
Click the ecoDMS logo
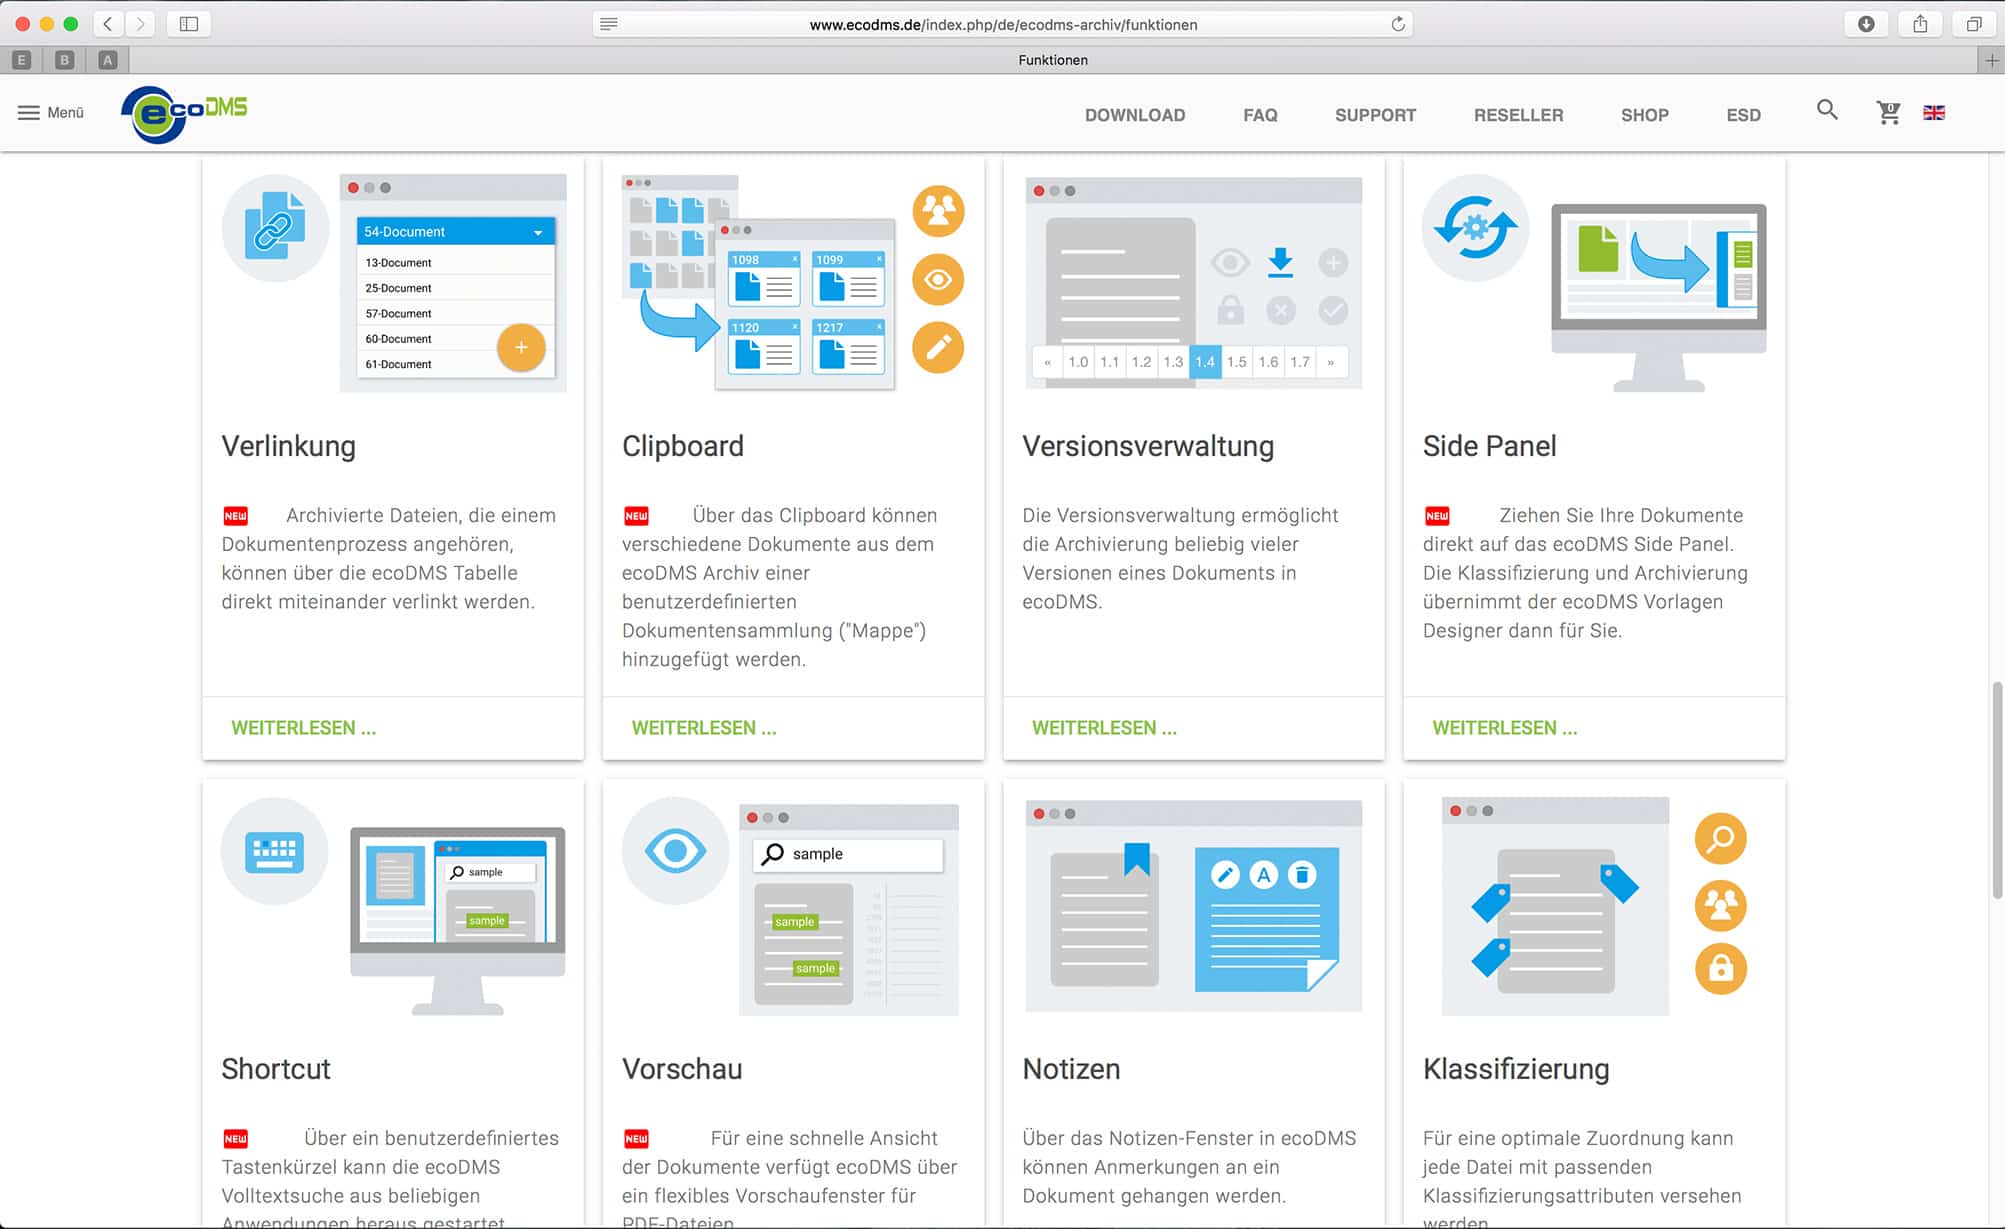[x=185, y=114]
